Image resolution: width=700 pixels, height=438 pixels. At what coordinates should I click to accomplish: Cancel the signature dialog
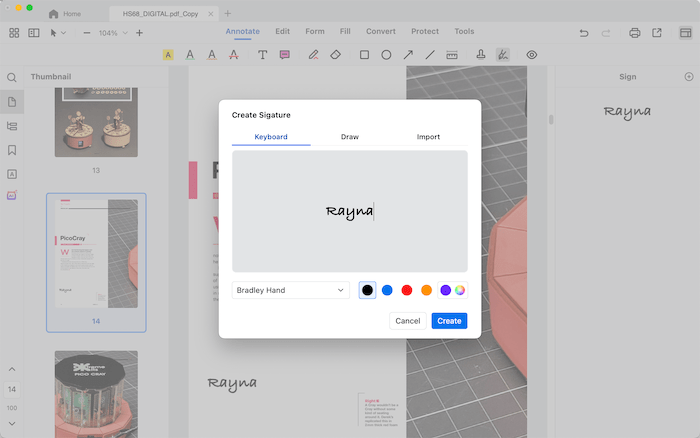(x=407, y=321)
